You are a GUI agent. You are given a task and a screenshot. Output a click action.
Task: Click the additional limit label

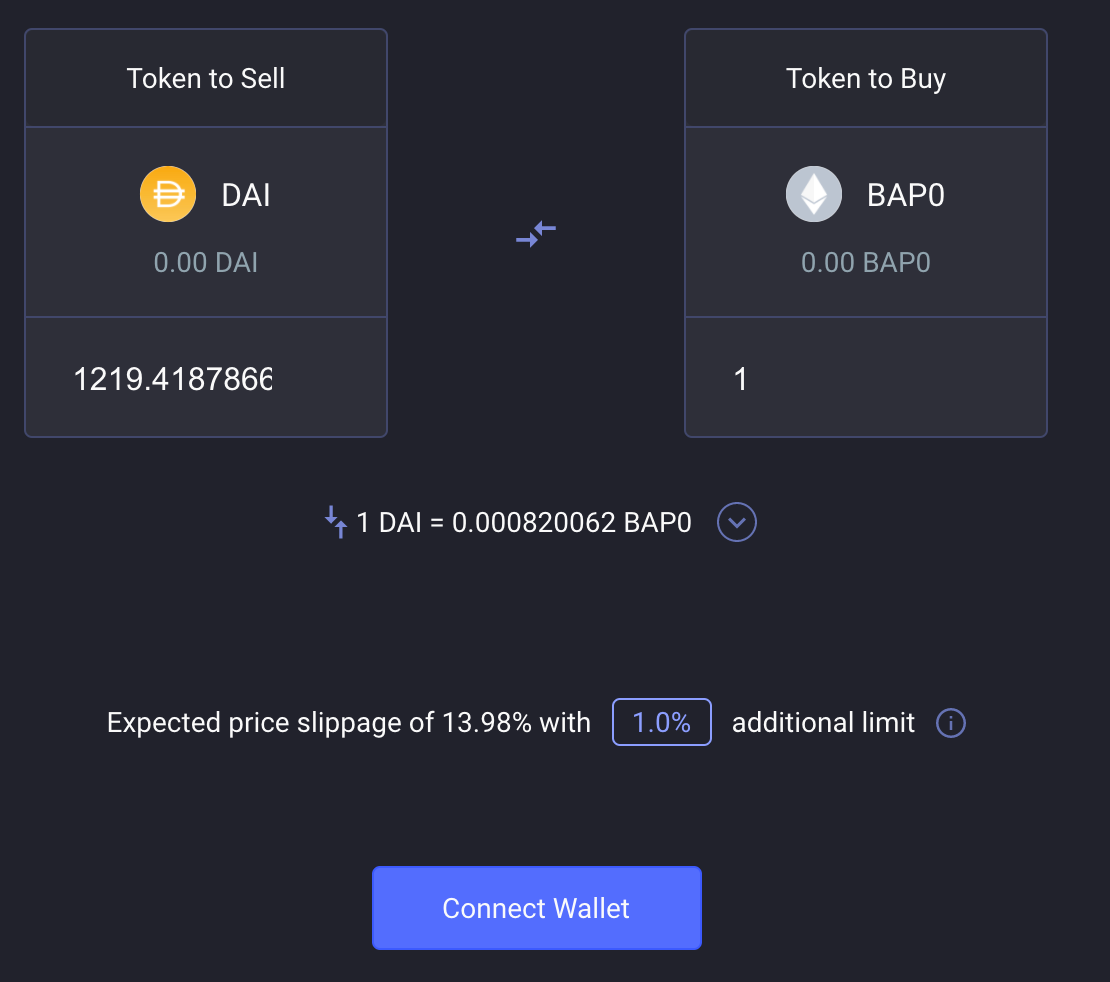pyautogui.click(x=823, y=723)
